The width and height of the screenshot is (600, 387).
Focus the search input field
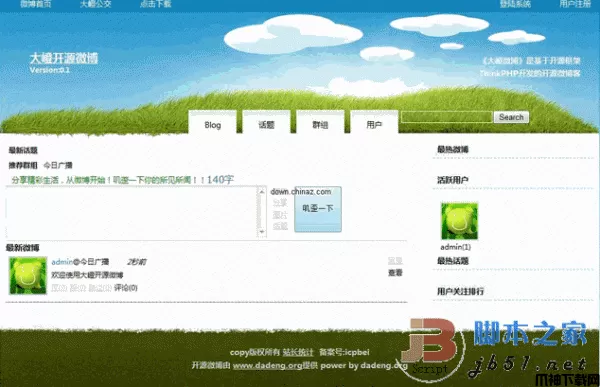(447, 117)
